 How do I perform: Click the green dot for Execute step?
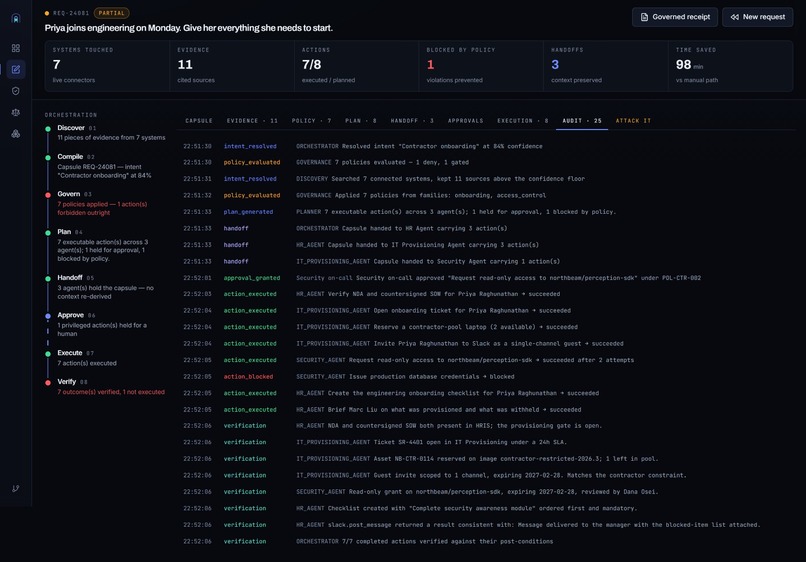[48, 354]
